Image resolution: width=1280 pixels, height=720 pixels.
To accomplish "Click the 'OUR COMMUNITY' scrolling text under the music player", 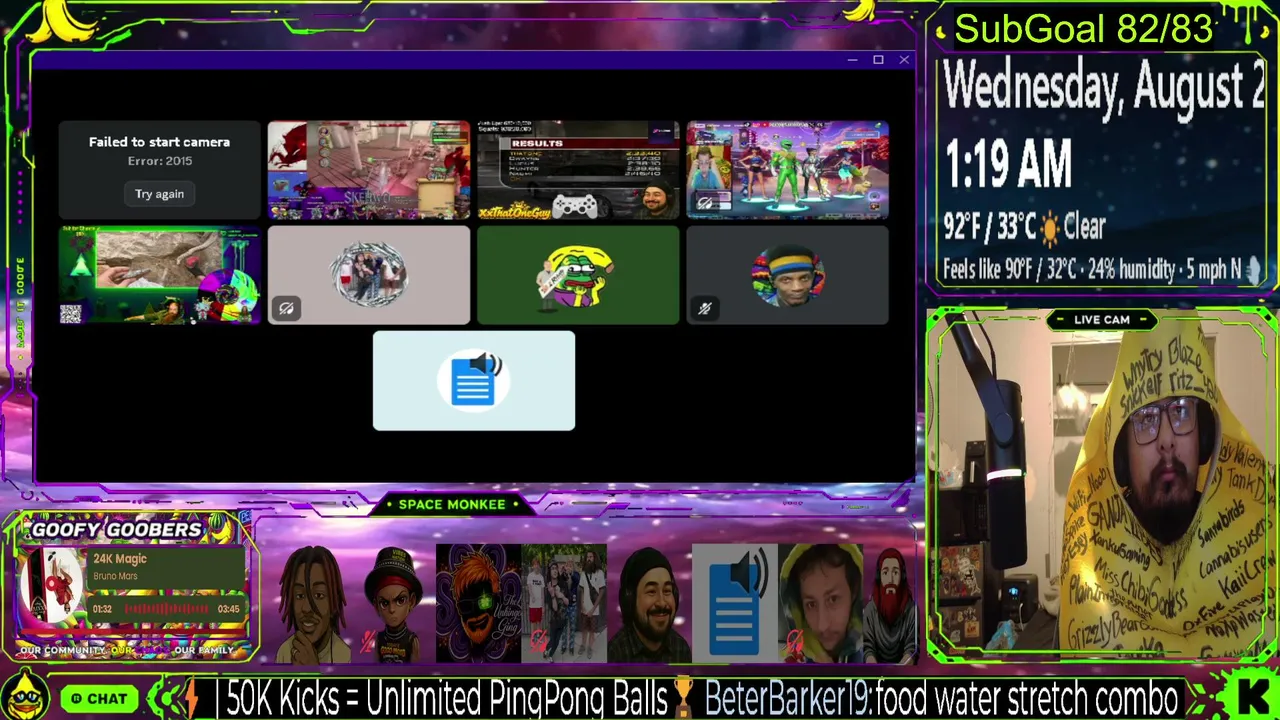I will [x=60, y=650].
